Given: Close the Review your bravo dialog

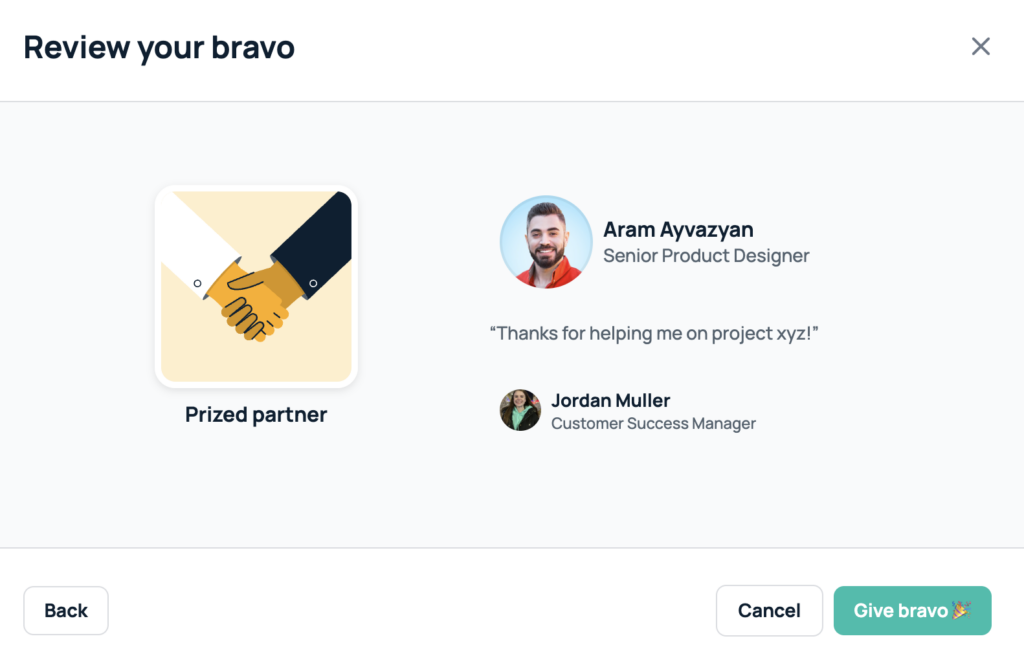Looking at the screenshot, I should point(980,46).
